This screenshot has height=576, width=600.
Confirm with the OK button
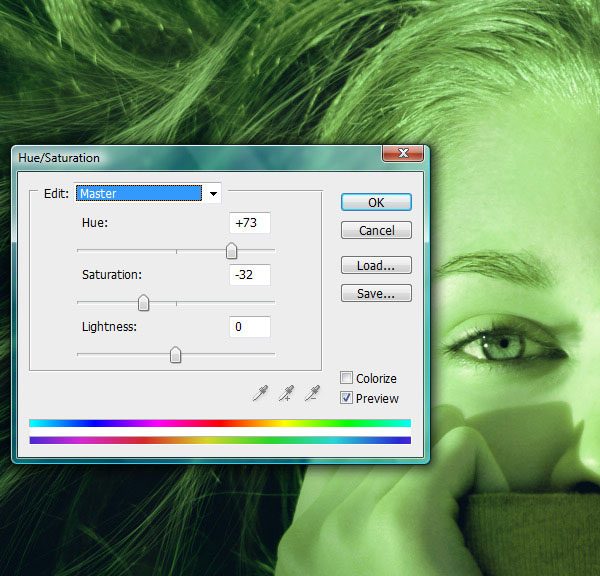[x=376, y=202]
